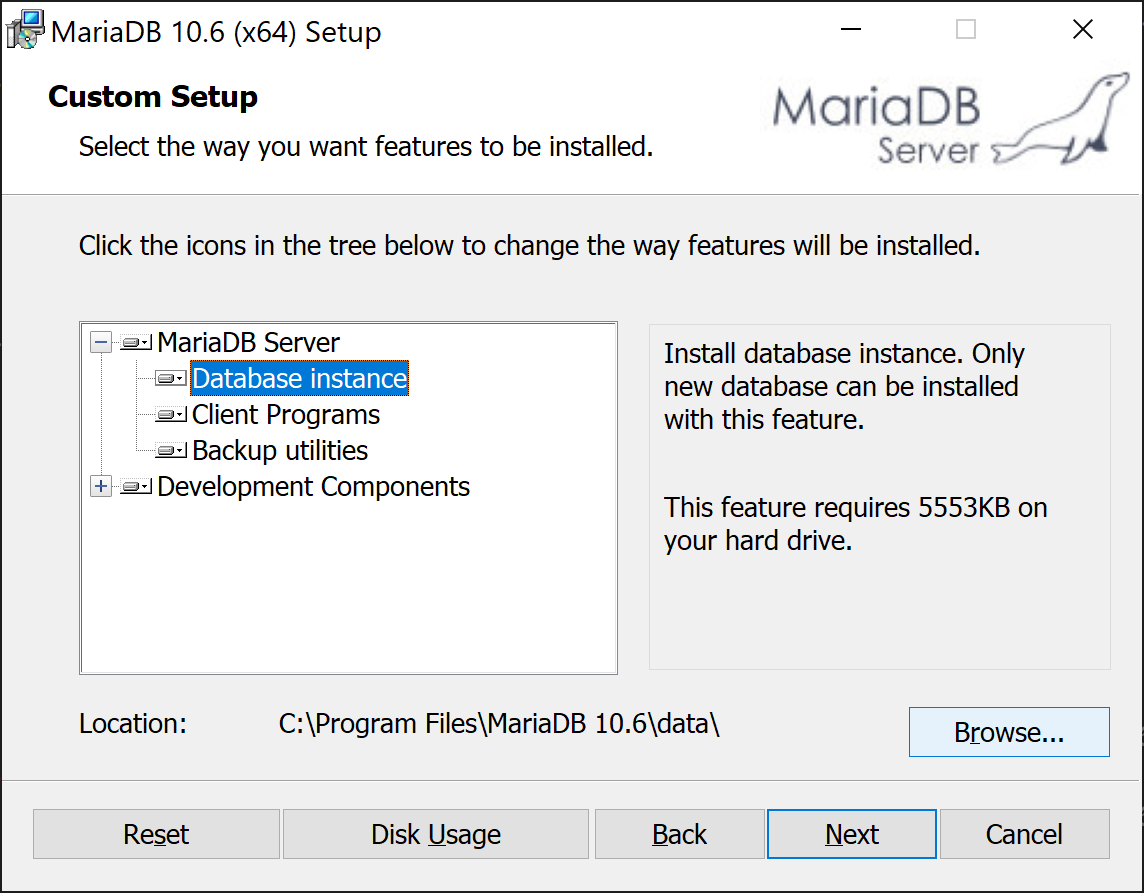Open the Disk Usage dialog
The image size is (1144, 893).
tap(436, 834)
